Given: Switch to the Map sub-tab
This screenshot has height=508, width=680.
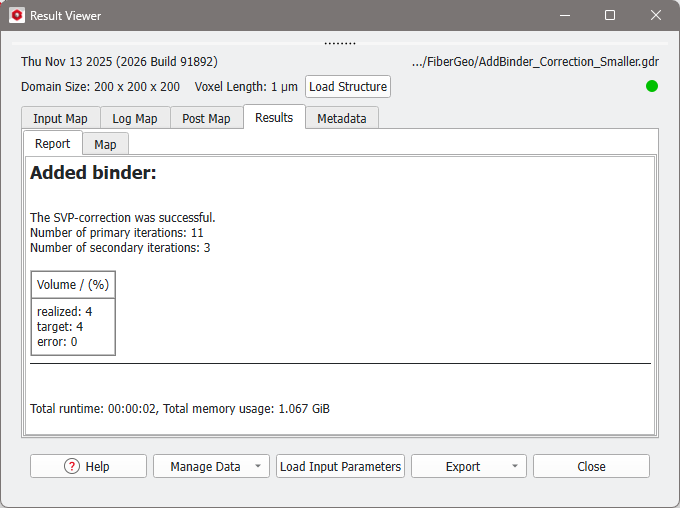Looking at the screenshot, I should [x=105, y=144].
